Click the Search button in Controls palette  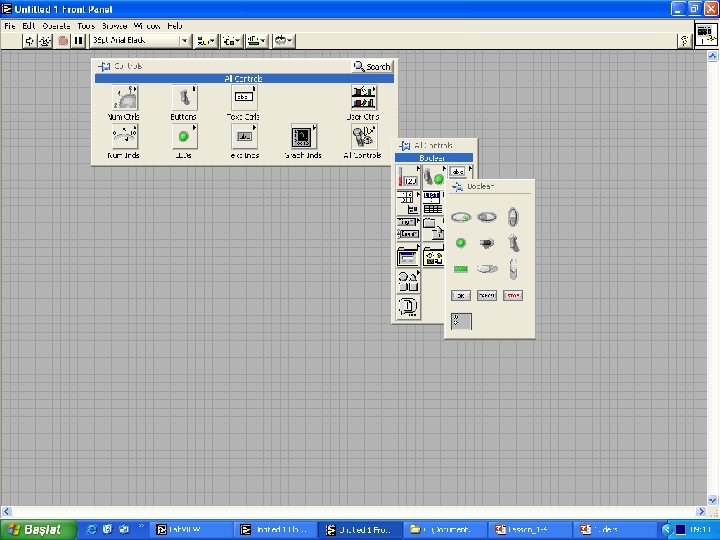coord(372,67)
